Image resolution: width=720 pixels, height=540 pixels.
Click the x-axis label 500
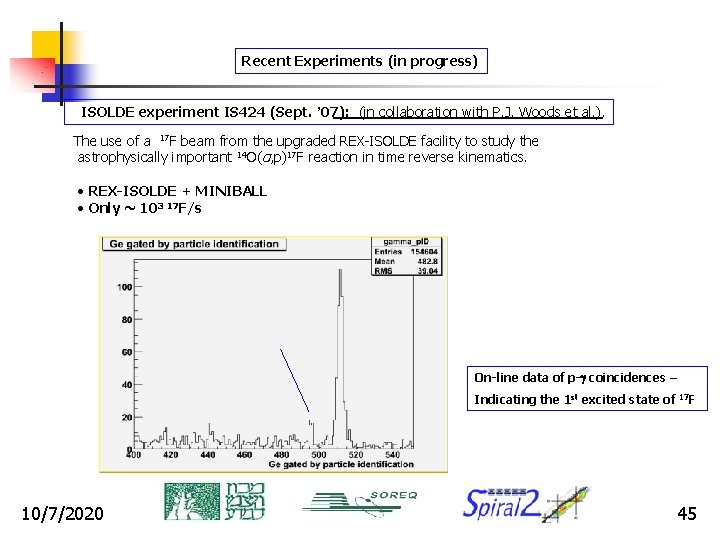(x=319, y=455)
